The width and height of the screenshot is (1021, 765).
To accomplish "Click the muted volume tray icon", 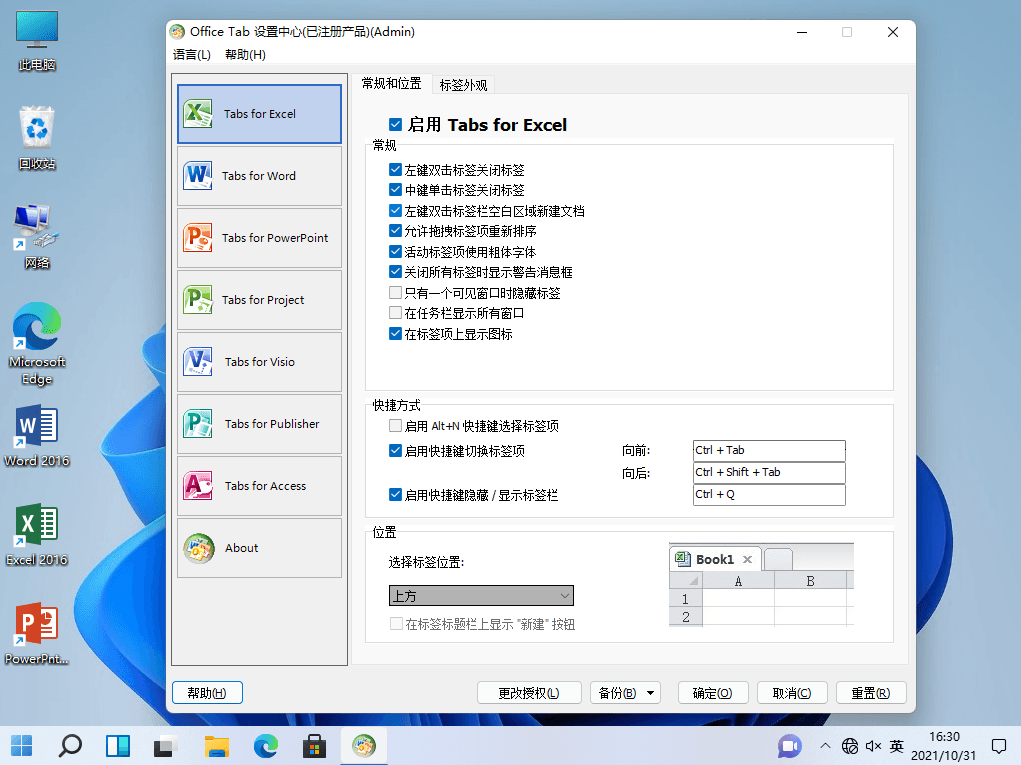I will [x=873, y=746].
